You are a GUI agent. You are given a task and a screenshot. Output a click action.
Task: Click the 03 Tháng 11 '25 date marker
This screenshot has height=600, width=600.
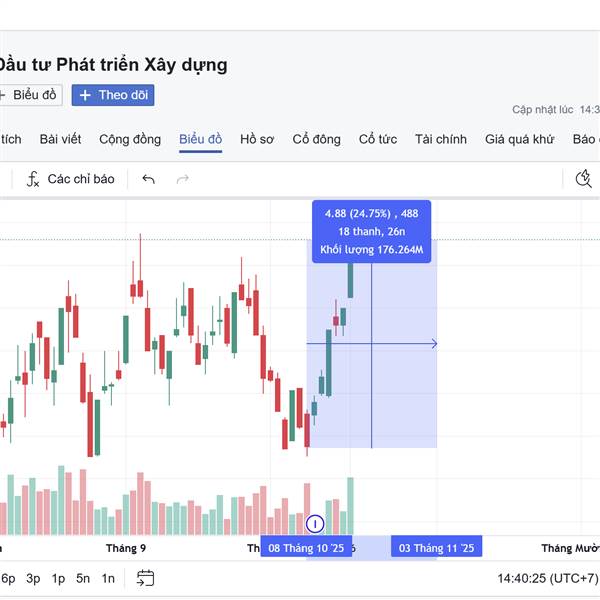pyautogui.click(x=436, y=548)
